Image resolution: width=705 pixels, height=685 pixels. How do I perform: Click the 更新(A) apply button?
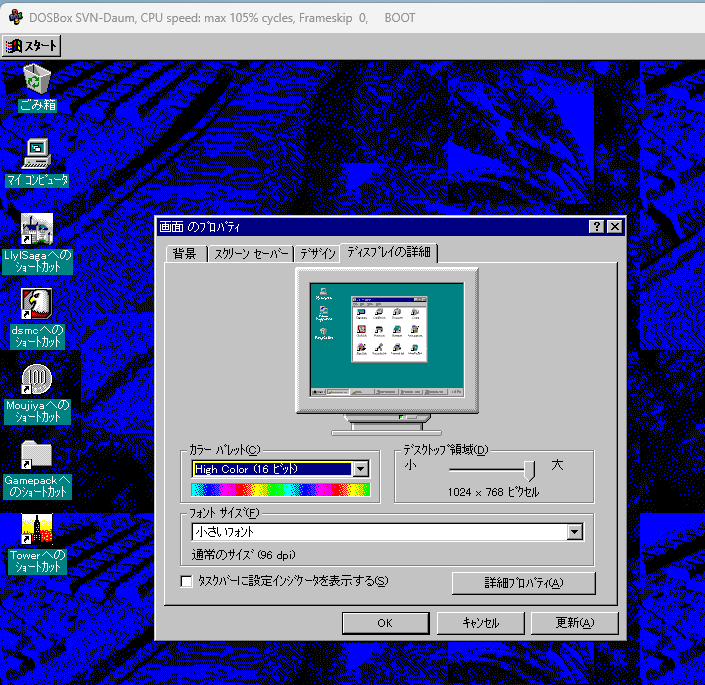pos(575,623)
